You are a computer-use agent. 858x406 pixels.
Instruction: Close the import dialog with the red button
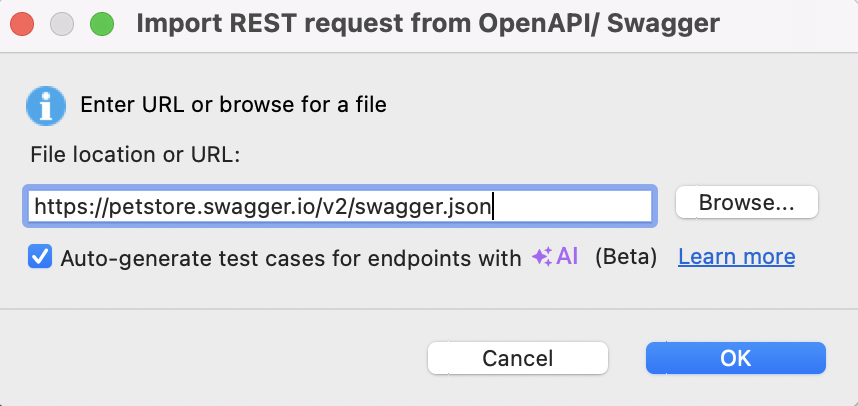pos(23,23)
